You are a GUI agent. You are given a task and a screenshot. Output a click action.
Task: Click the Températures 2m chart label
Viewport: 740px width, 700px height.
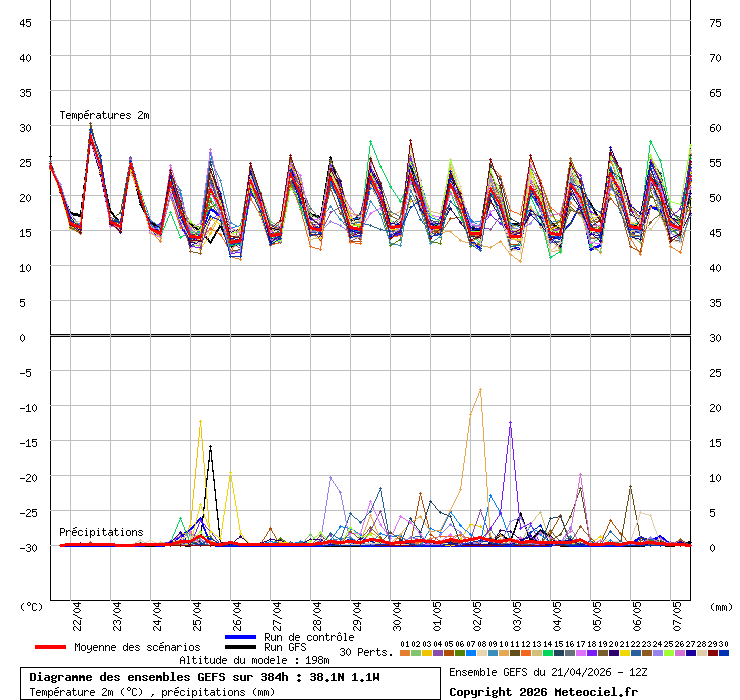pos(104,115)
